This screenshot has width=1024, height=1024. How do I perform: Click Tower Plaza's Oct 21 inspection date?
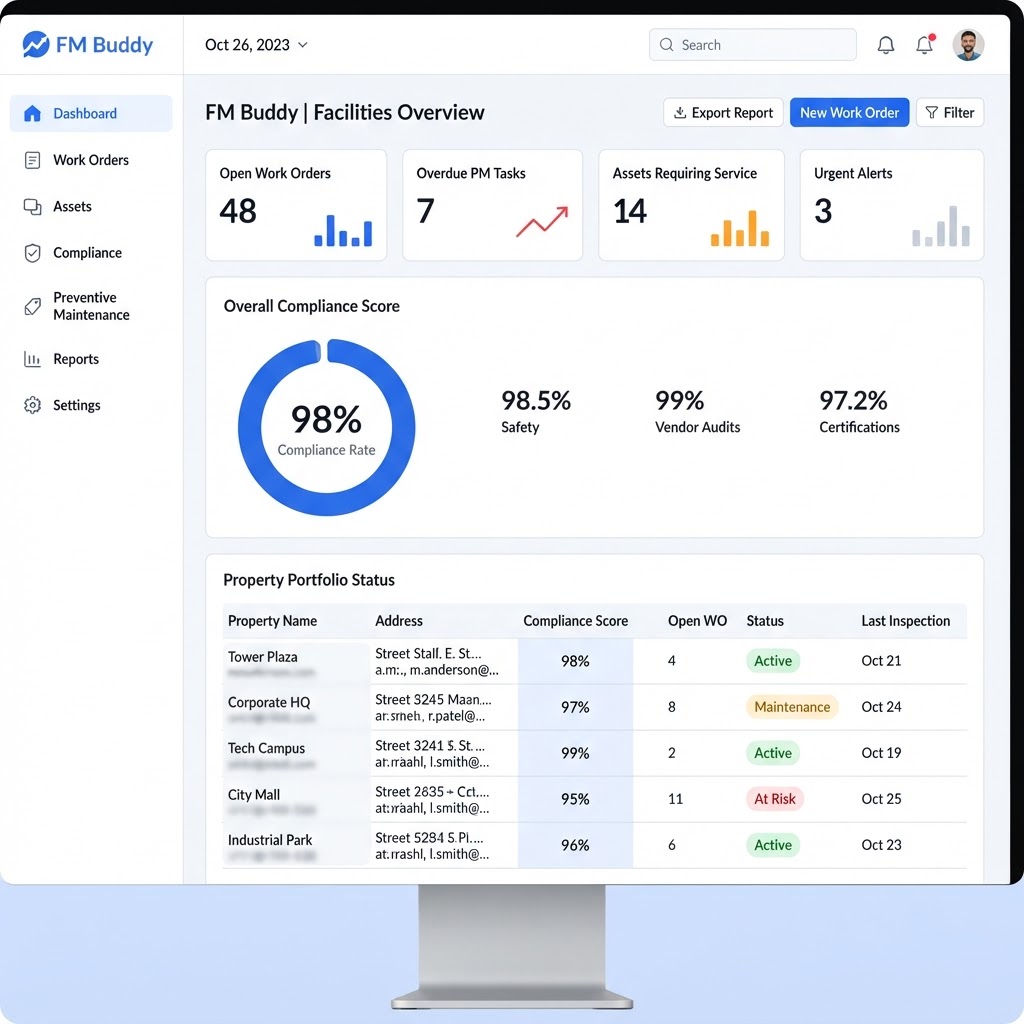(881, 661)
